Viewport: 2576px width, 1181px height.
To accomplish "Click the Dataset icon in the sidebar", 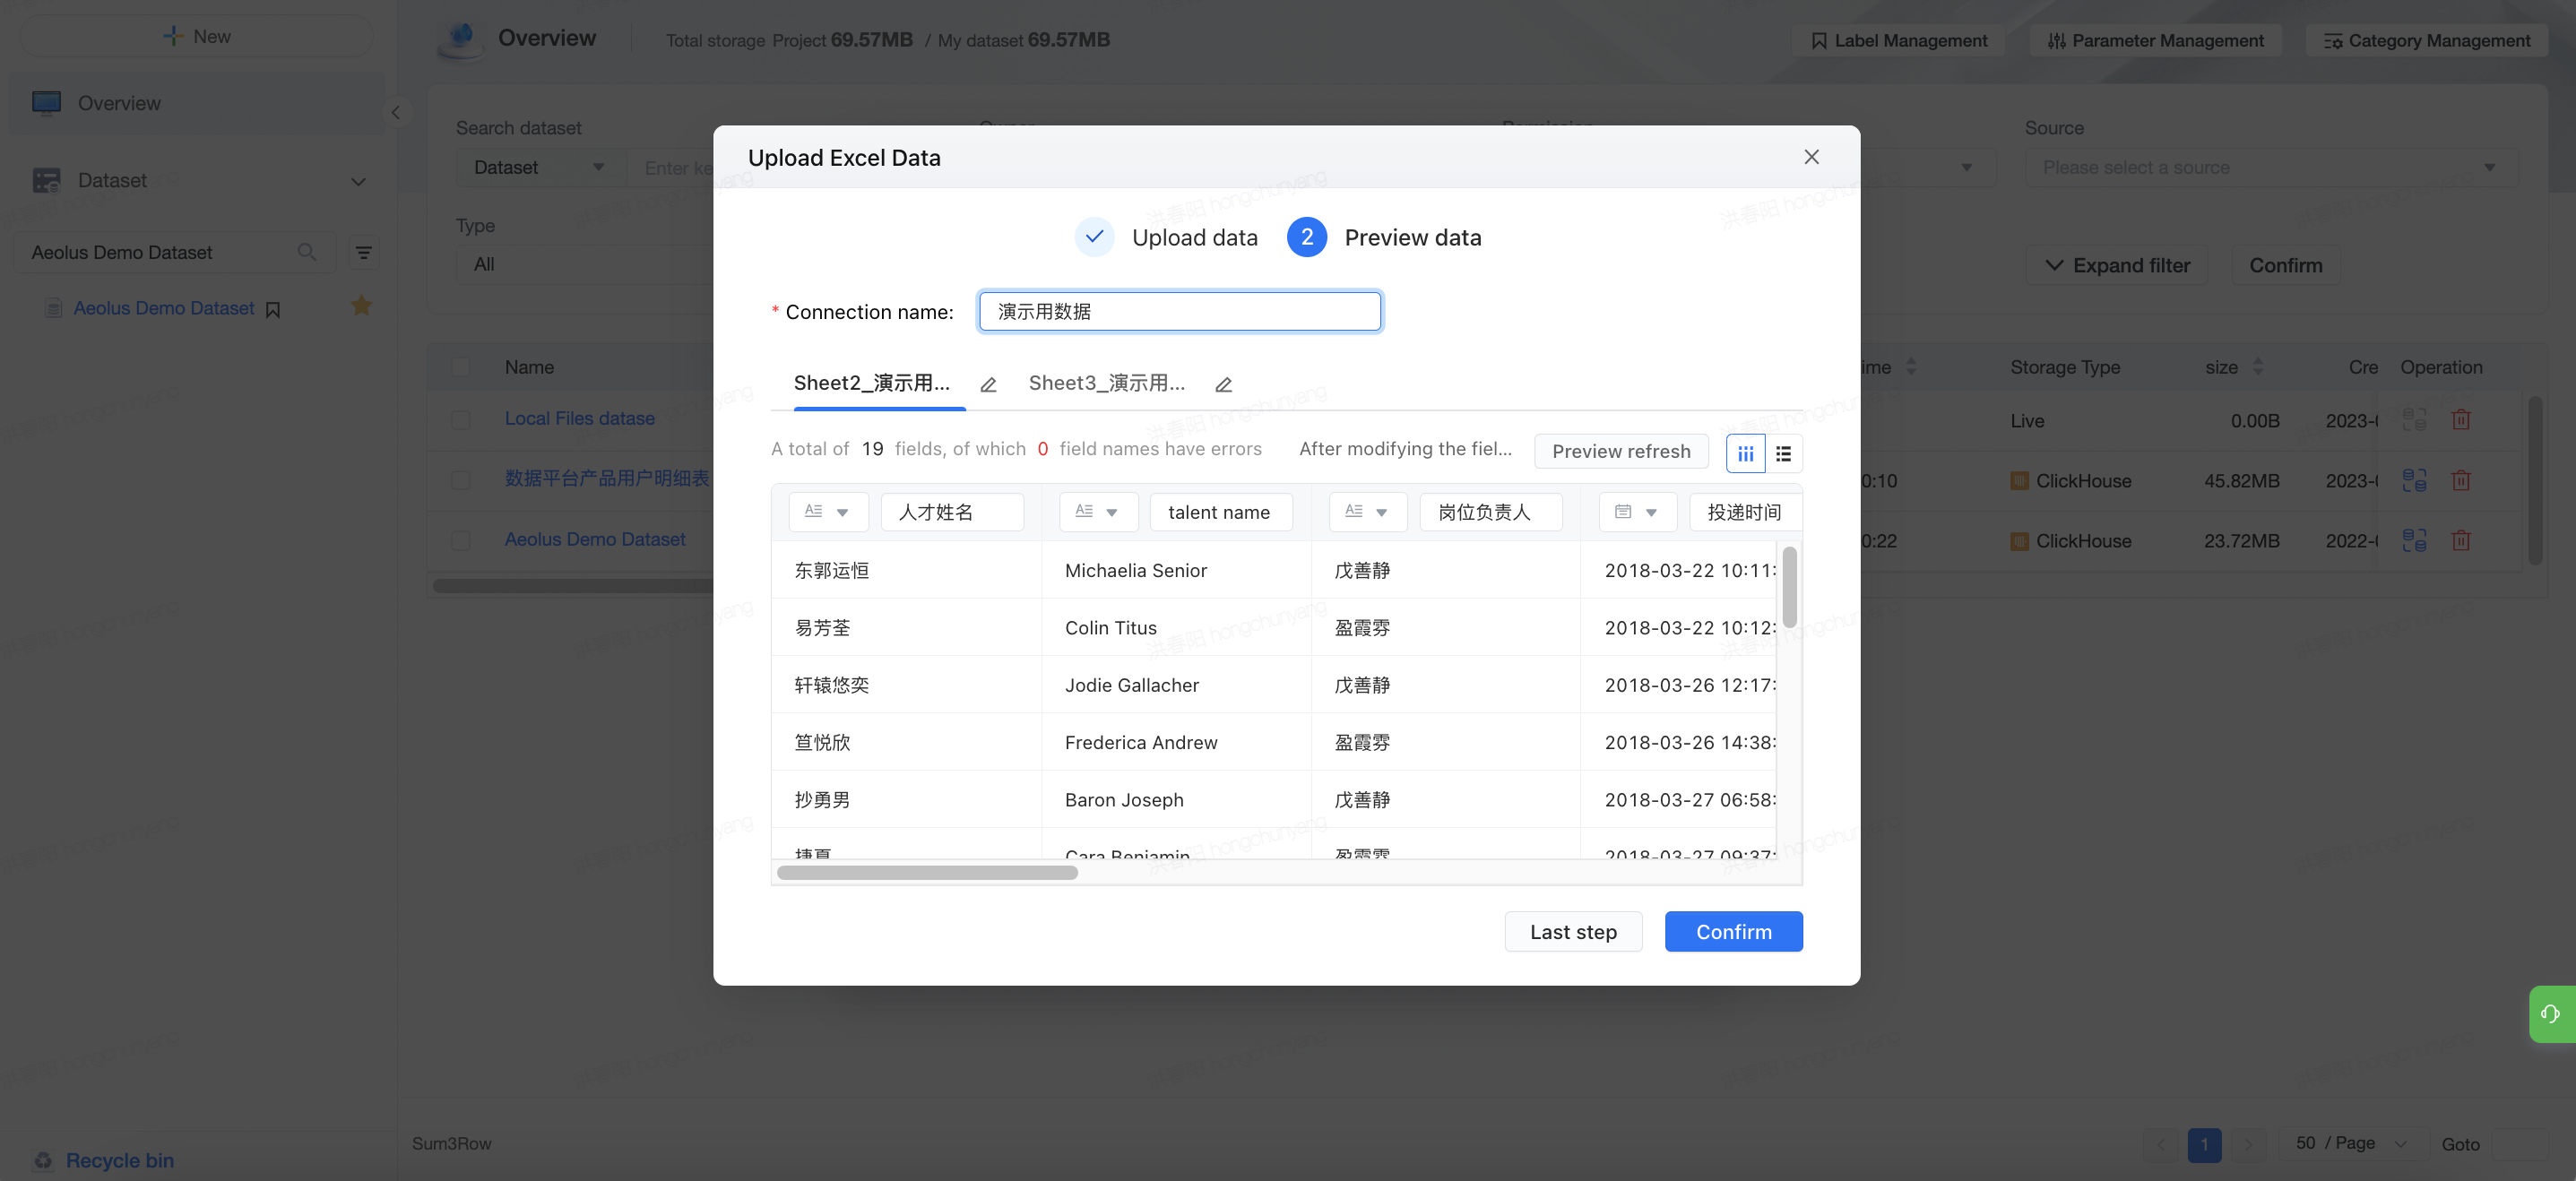I will 46,180.
